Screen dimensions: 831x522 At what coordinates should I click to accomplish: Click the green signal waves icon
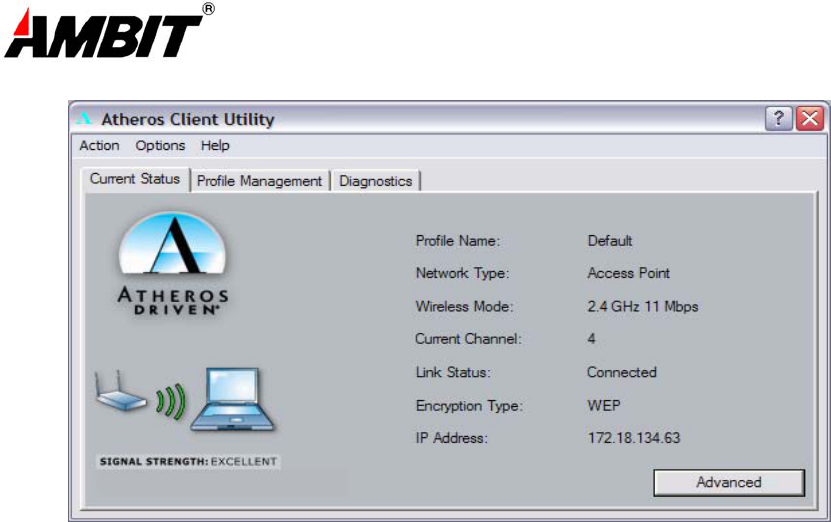pyautogui.click(x=171, y=401)
